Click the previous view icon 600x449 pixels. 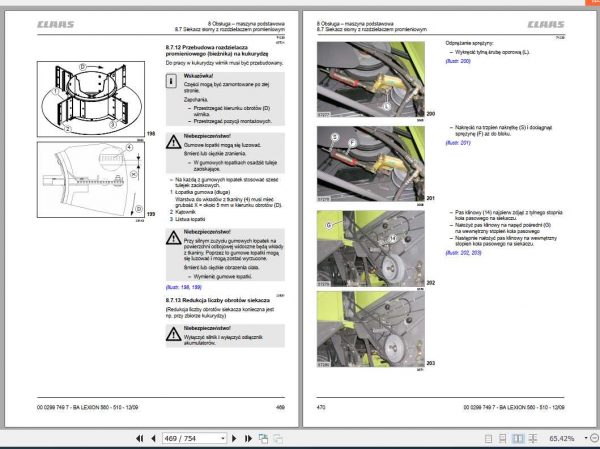click(263, 438)
